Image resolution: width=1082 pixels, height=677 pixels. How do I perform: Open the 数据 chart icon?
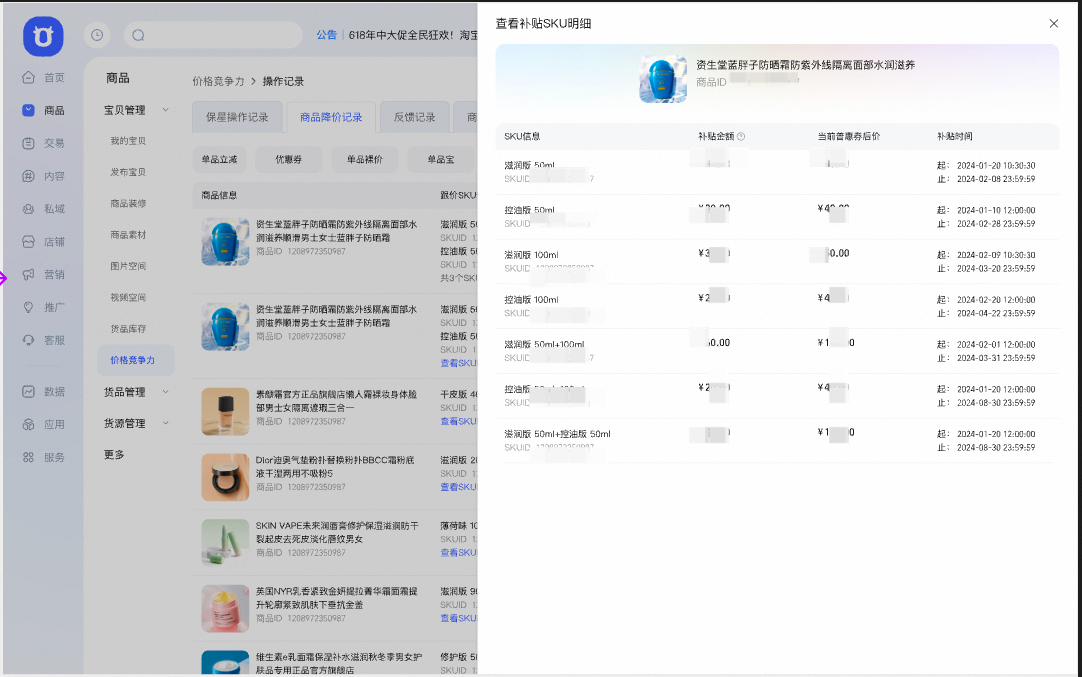tap(28, 391)
